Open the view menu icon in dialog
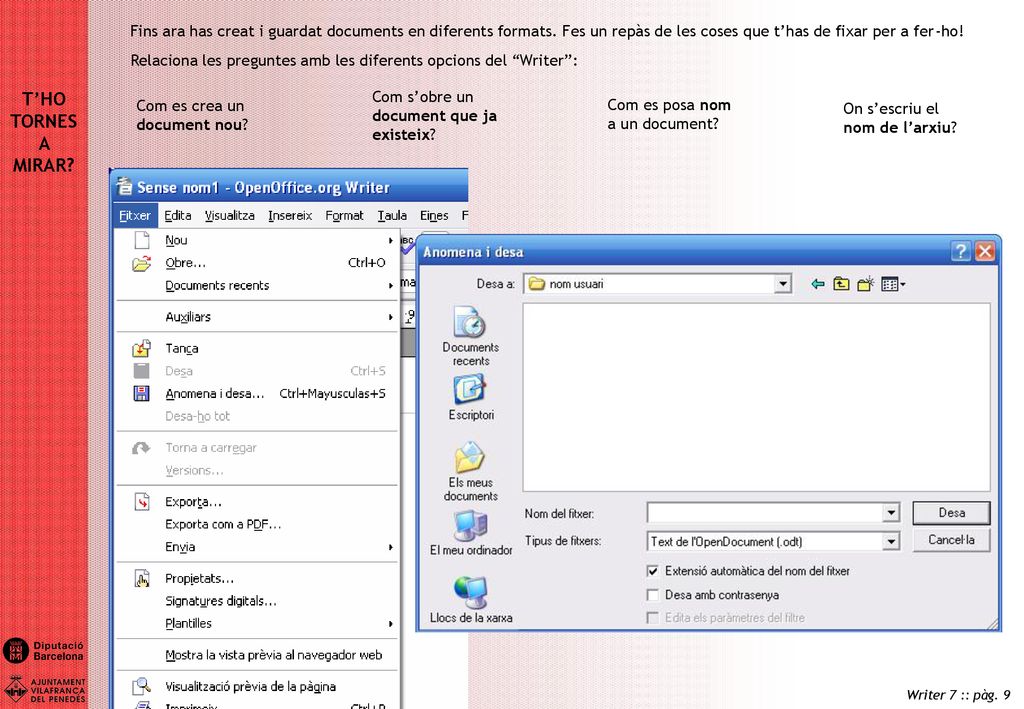1024x709 pixels. click(893, 284)
